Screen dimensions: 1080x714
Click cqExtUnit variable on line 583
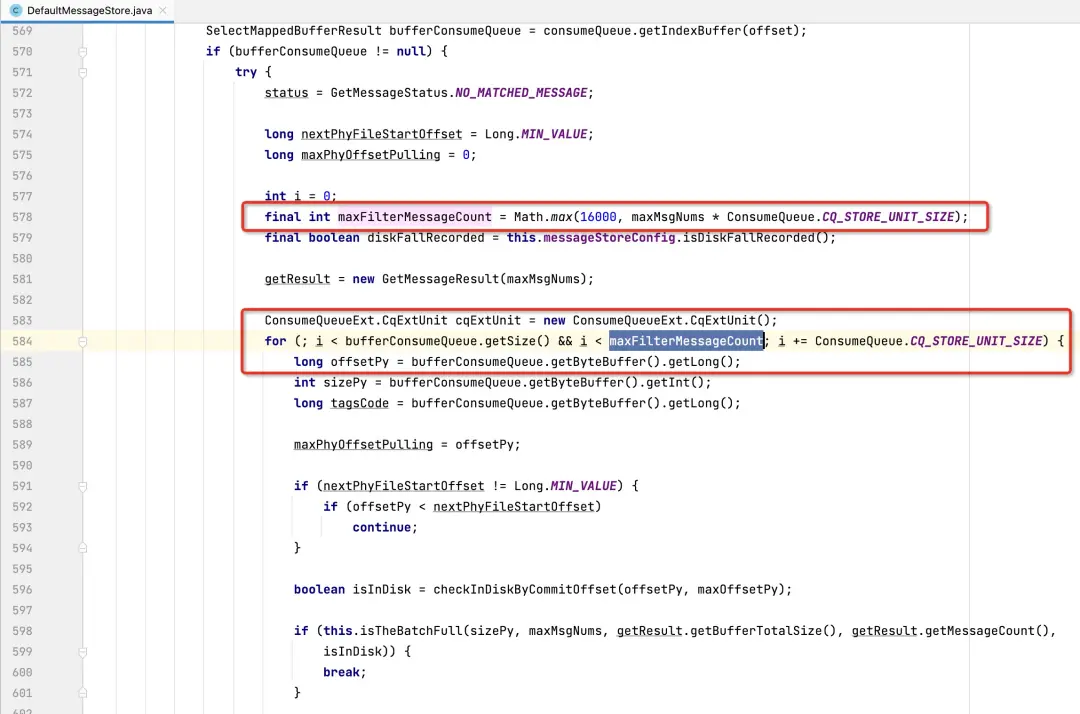click(x=488, y=320)
